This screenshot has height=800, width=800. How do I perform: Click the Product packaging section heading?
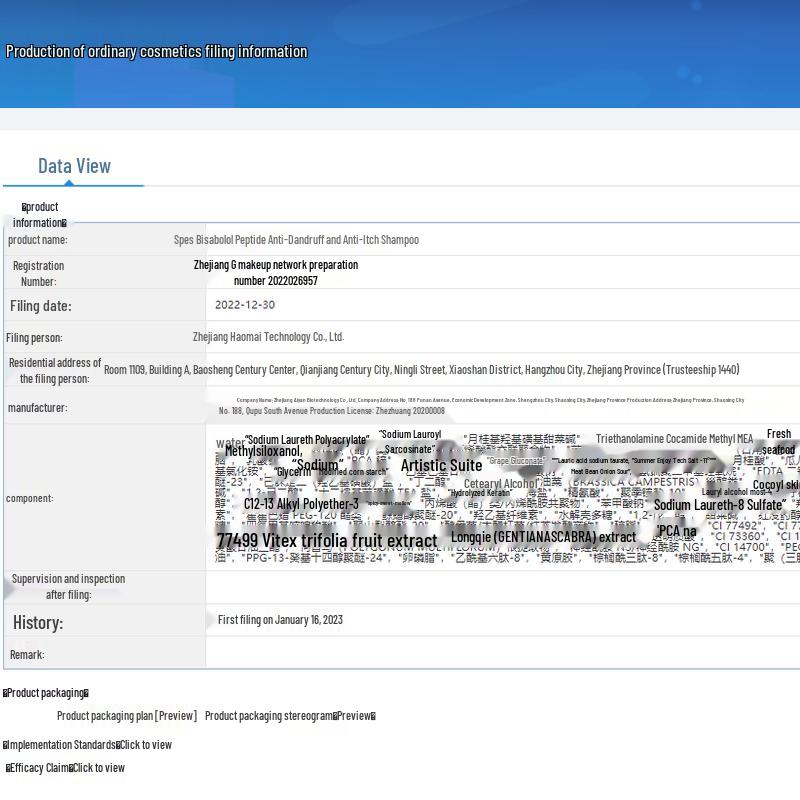(46, 693)
